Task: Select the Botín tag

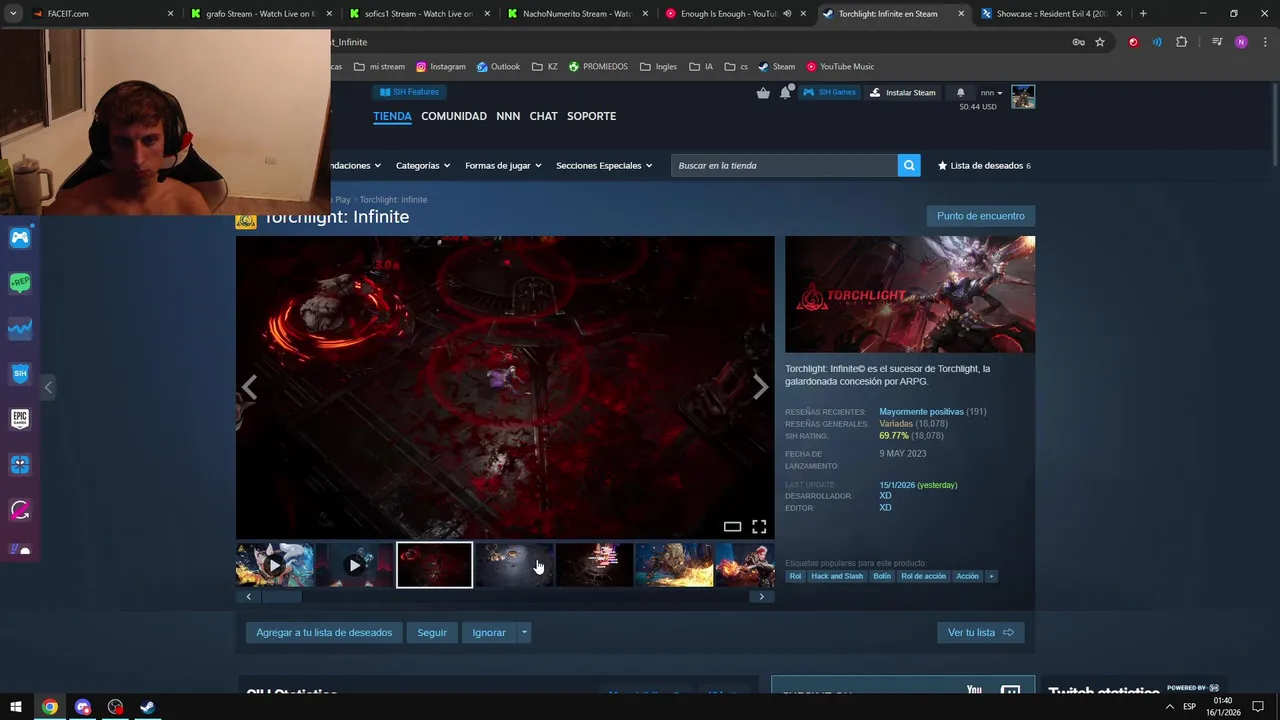Action: [882, 576]
